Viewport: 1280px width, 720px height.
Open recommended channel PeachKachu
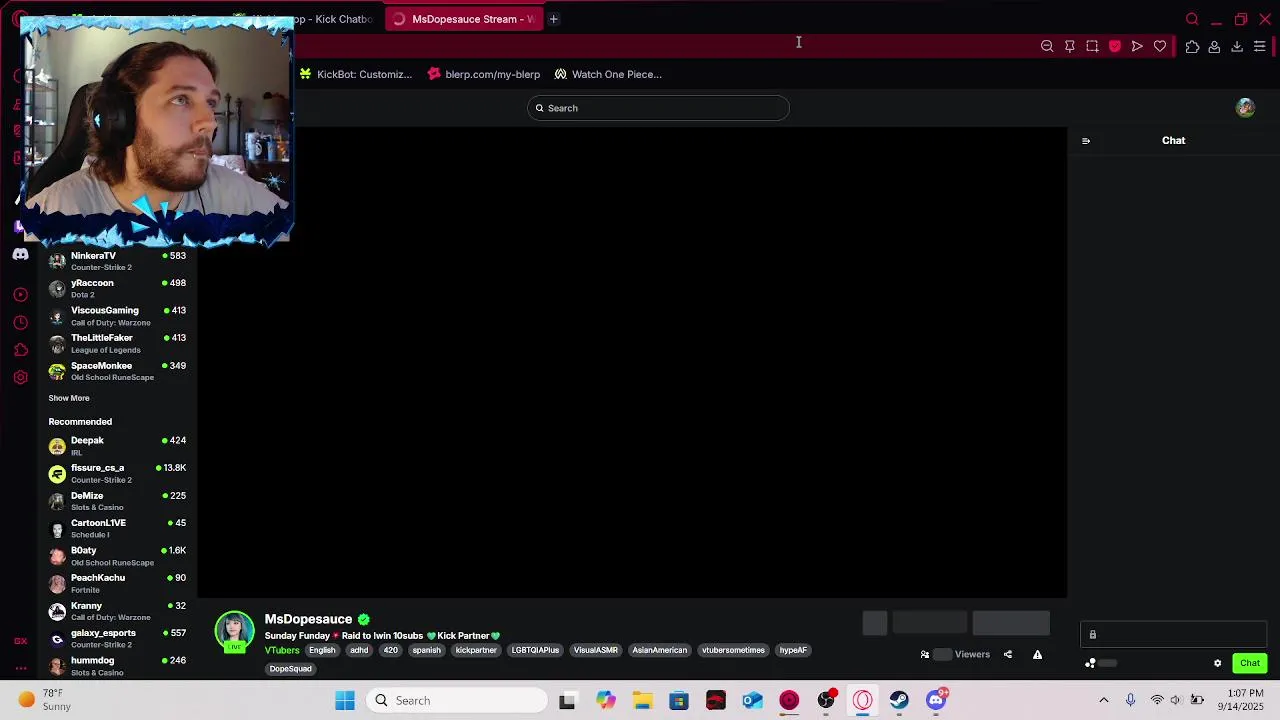click(x=117, y=583)
